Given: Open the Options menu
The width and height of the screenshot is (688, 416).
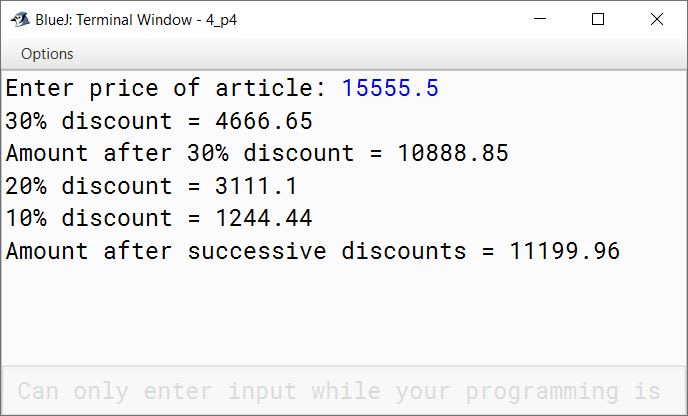Looking at the screenshot, I should [47, 54].
